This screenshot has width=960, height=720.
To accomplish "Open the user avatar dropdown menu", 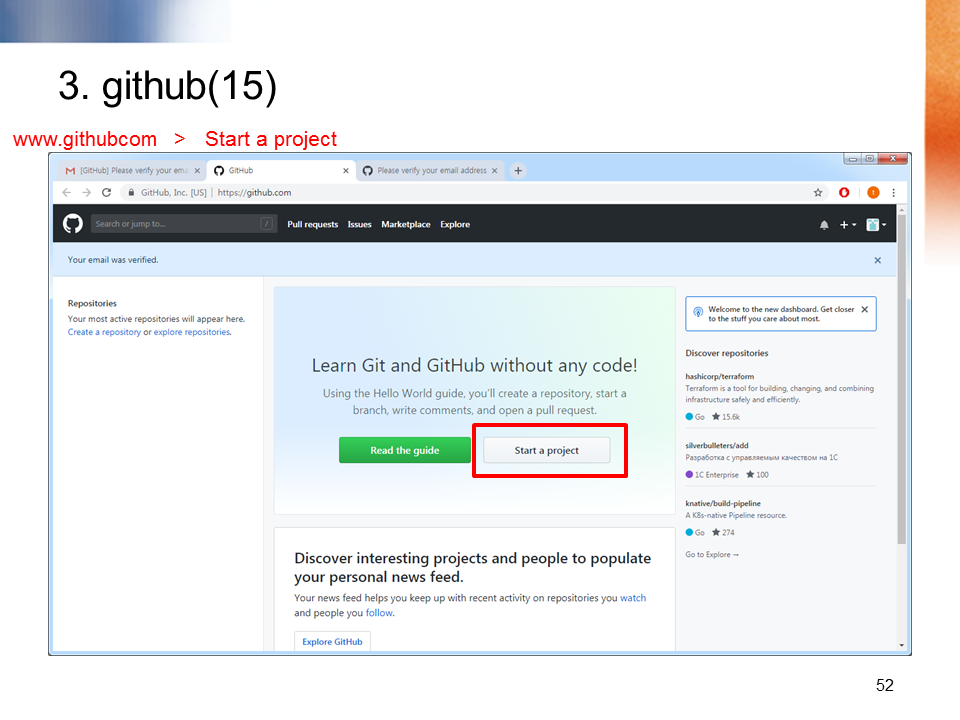I will [x=876, y=225].
